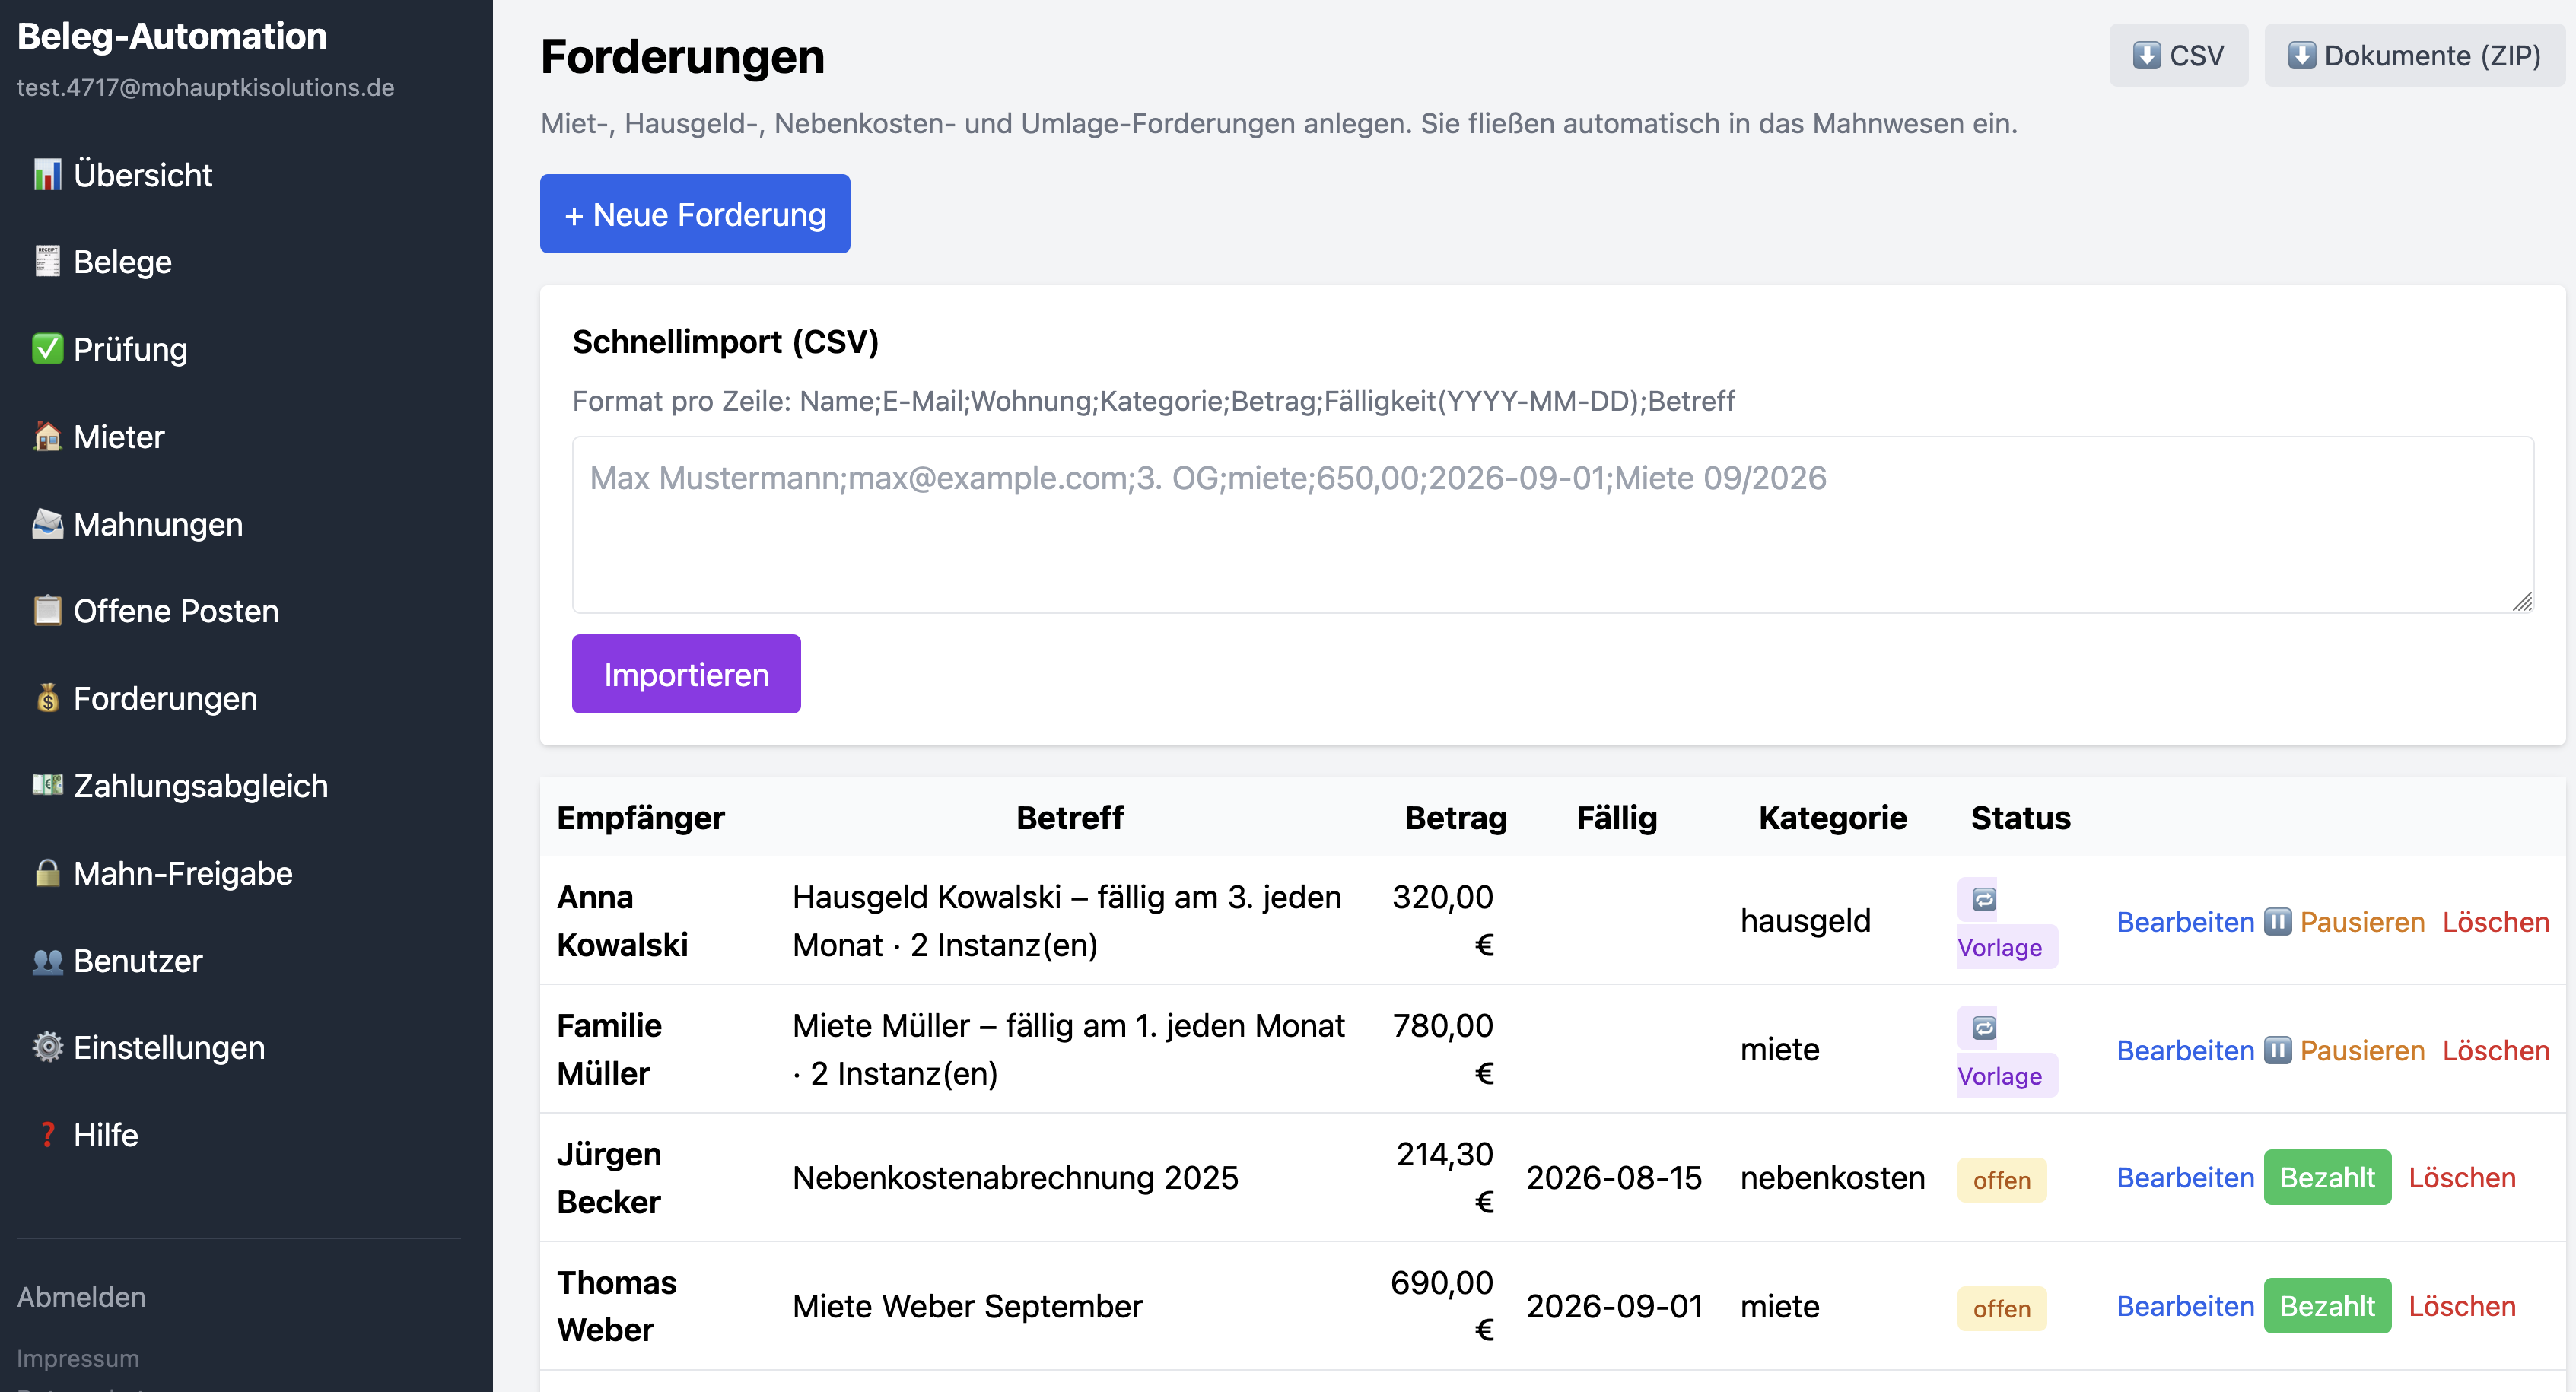Screen dimensions: 2576x1392
Task: Click the Belege receipt icon
Action: click(47, 262)
